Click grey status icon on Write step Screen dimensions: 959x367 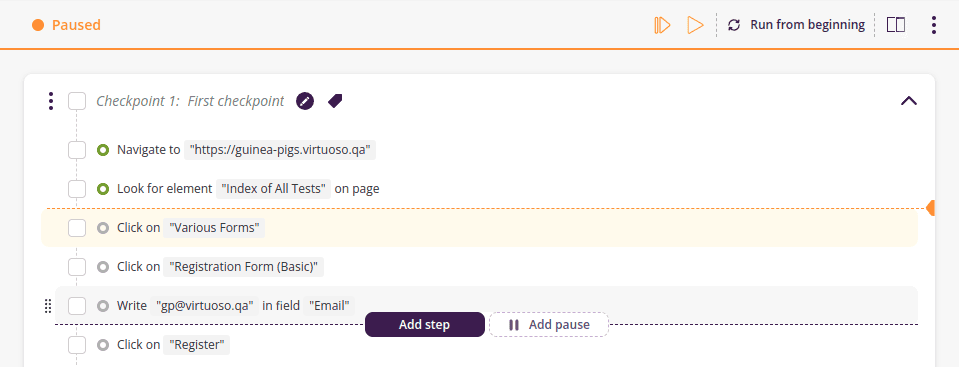103,306
